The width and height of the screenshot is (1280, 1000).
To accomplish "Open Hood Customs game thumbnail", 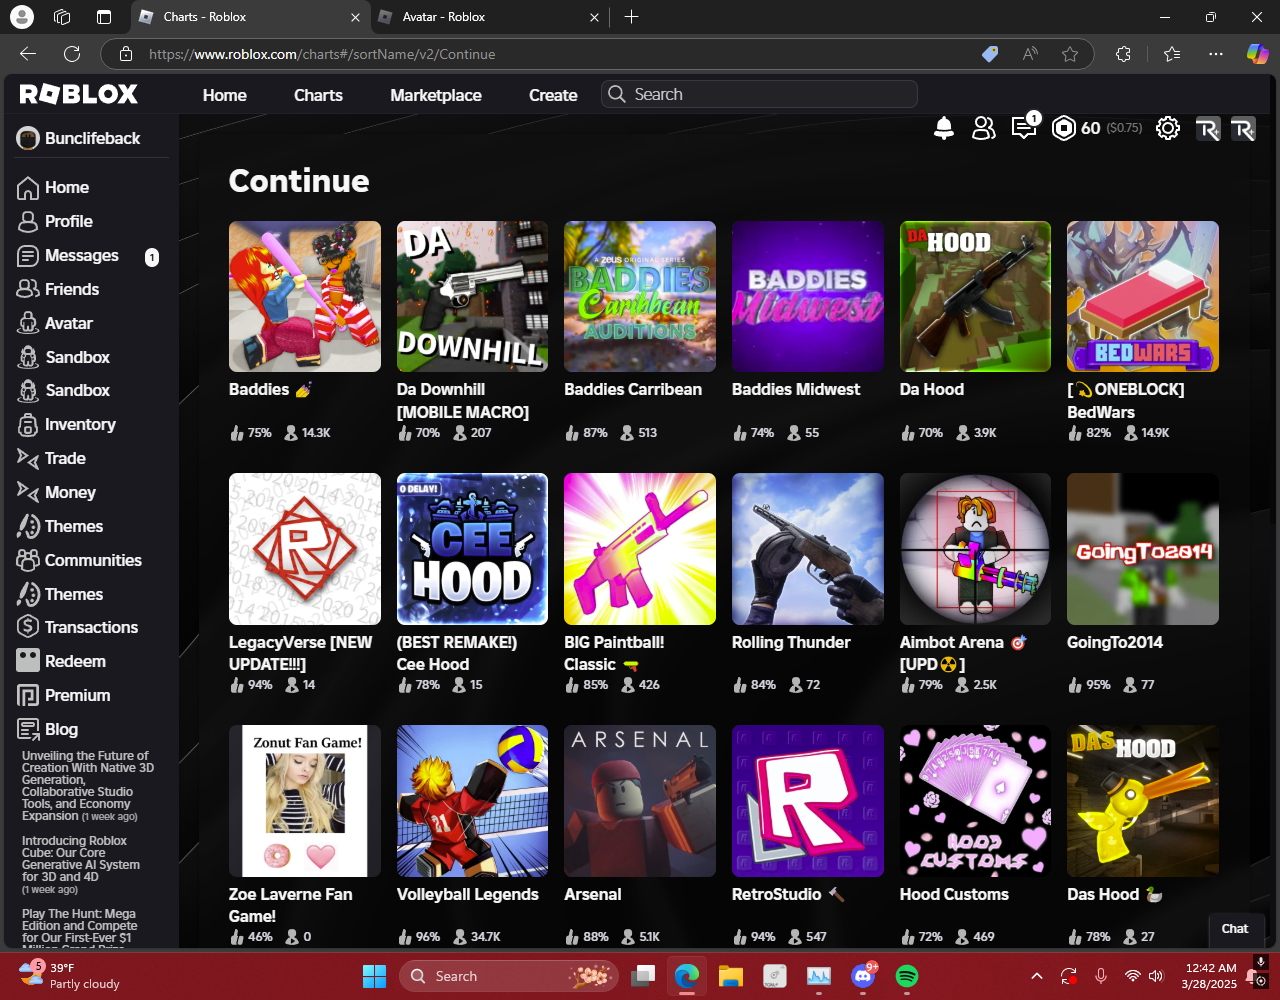I will [975, 801].
